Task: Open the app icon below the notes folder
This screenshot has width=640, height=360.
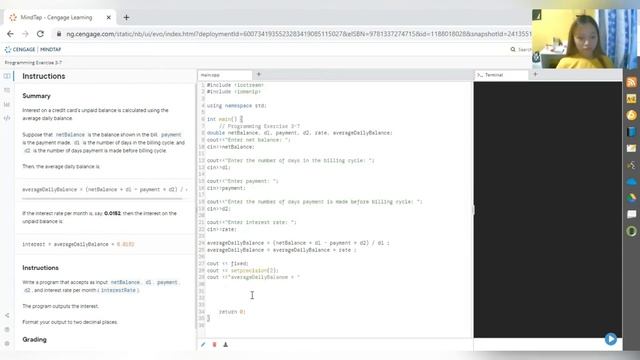Action: tap(631, 165)
